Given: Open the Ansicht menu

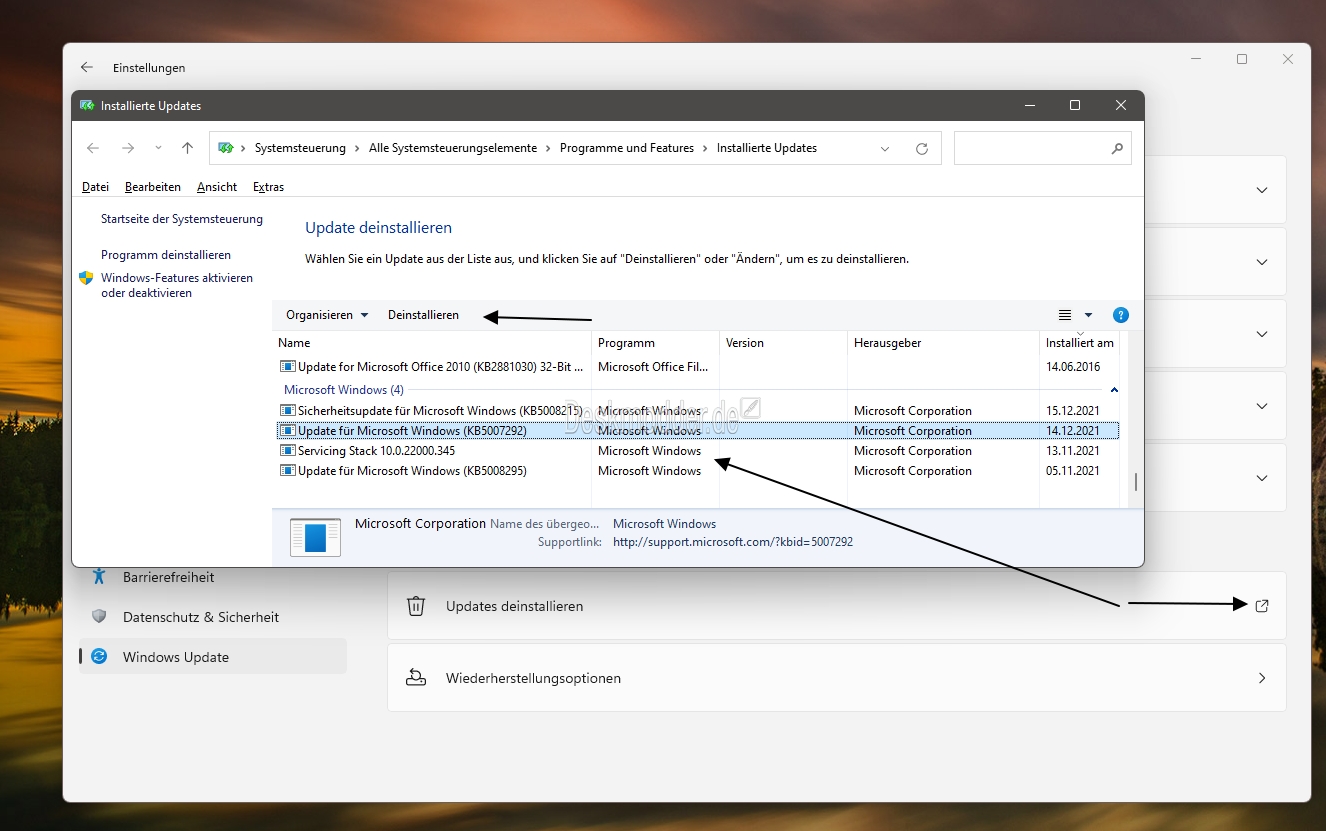Looking at the screenshot, I should point(217,187).
